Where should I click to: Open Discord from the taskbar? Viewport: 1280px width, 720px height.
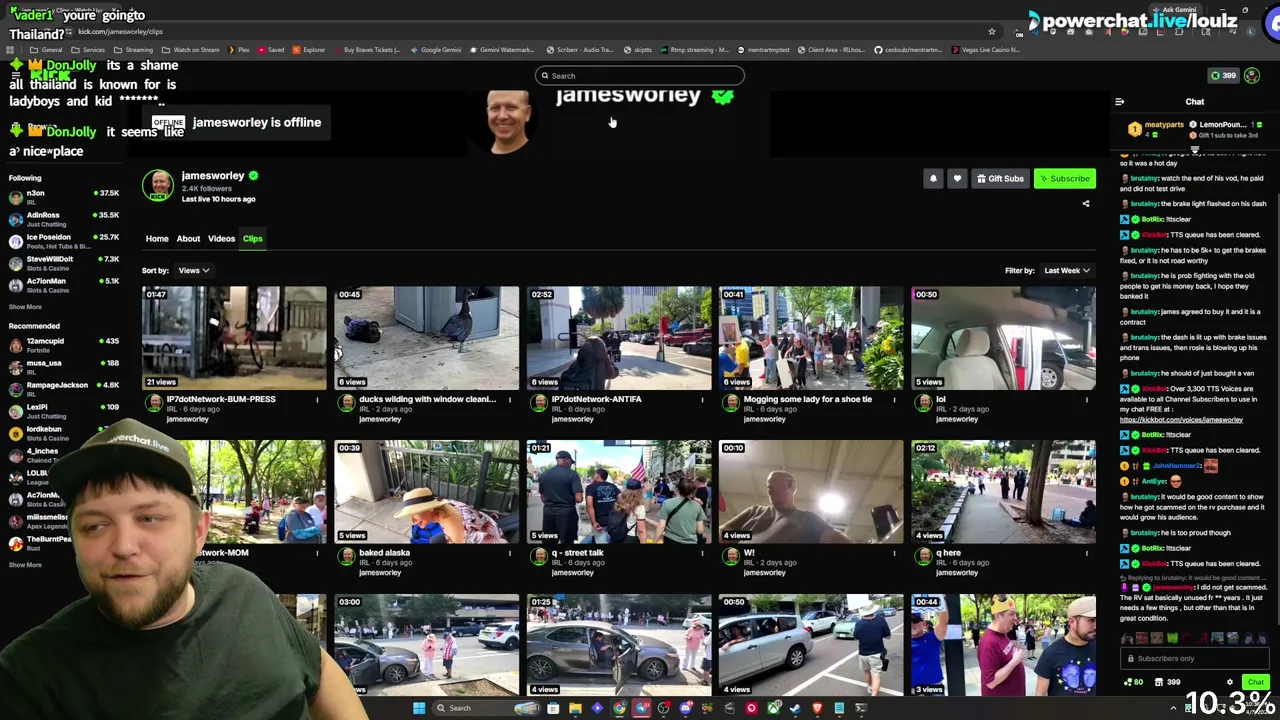685,708
